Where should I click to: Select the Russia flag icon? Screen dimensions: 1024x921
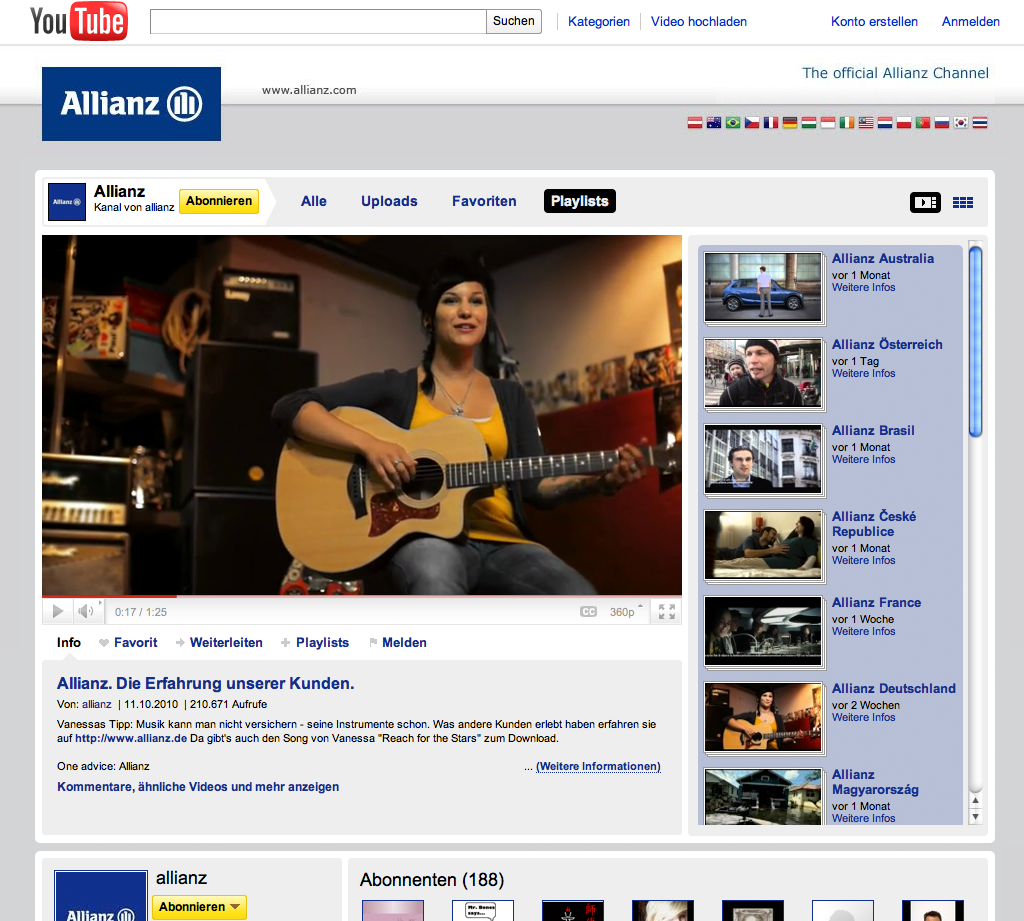tap(942, 123)
